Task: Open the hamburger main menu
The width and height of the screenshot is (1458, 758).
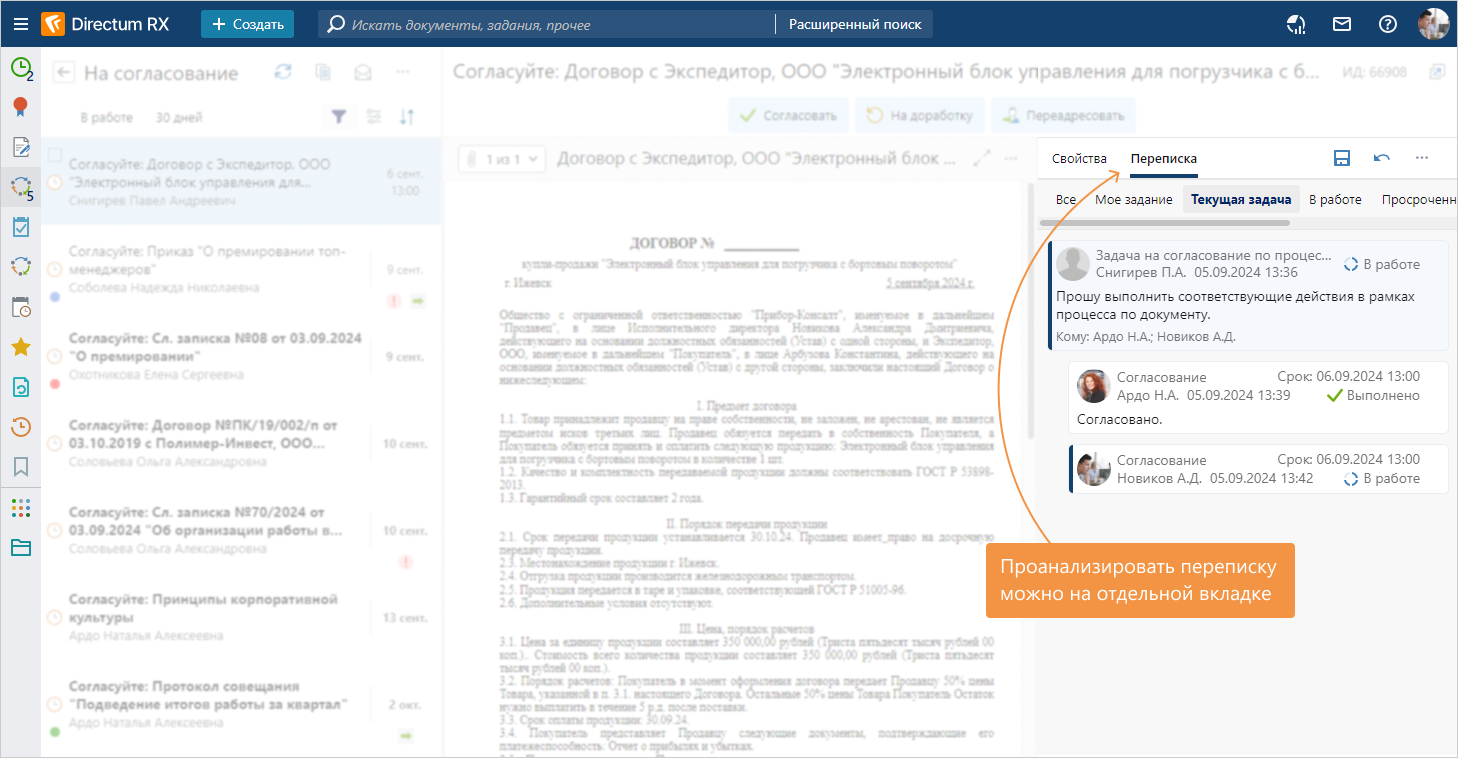Action: [21, 24]
